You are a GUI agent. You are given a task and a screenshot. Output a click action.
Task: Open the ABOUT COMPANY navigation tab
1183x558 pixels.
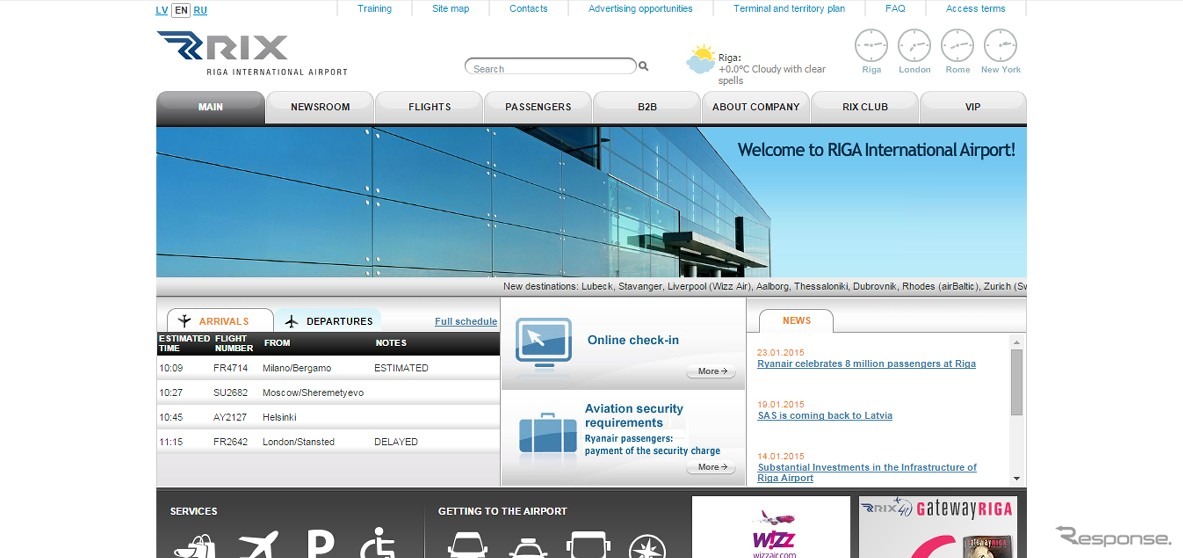click(x=756, y=107)
